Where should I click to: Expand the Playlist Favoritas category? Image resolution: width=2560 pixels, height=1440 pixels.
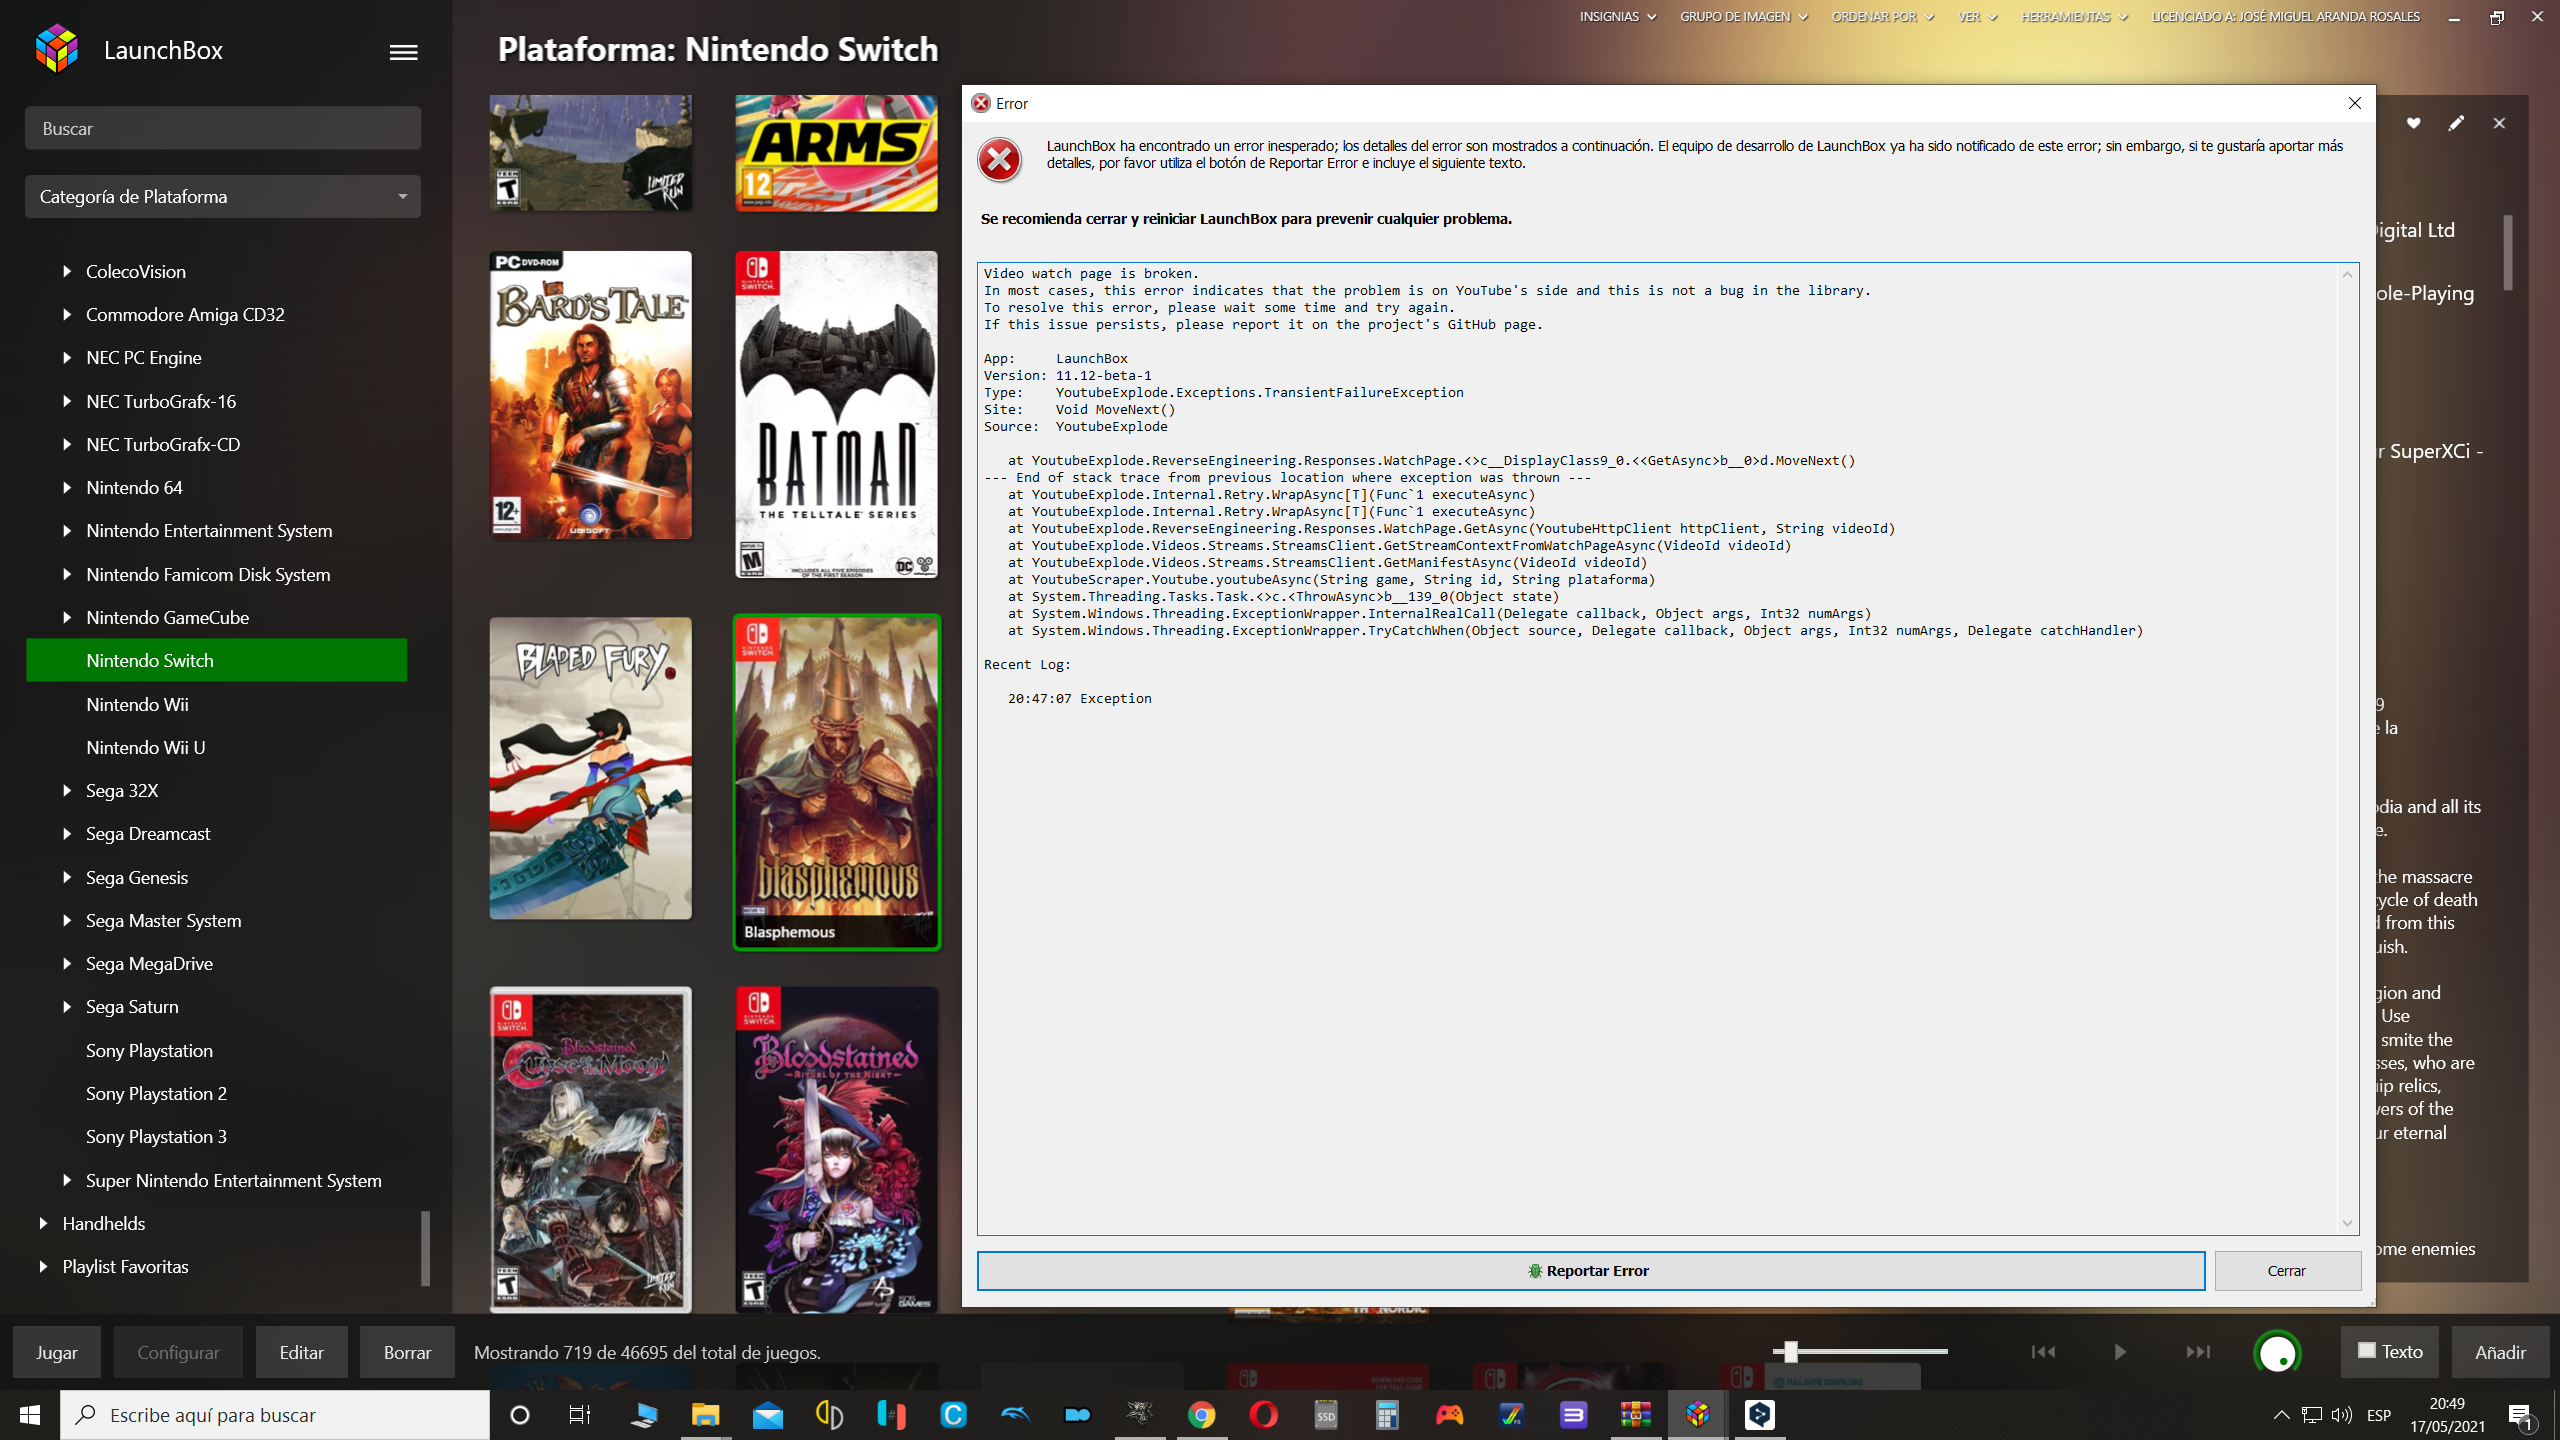pyautogui.click(x=43, y=1266)
